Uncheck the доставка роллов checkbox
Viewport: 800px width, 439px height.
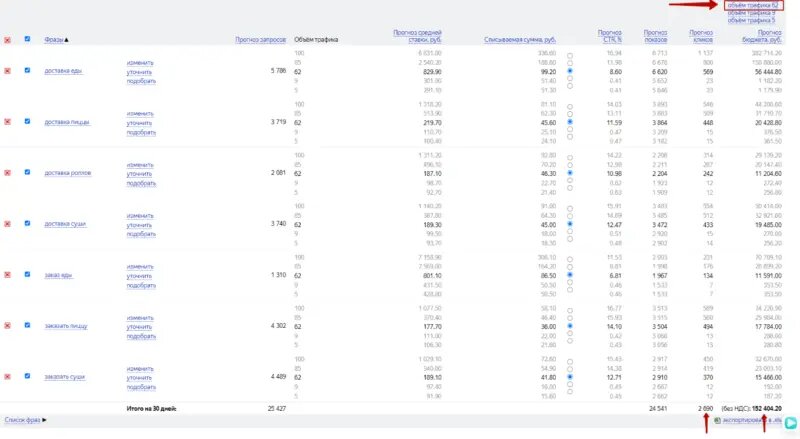tap(27, 173)
